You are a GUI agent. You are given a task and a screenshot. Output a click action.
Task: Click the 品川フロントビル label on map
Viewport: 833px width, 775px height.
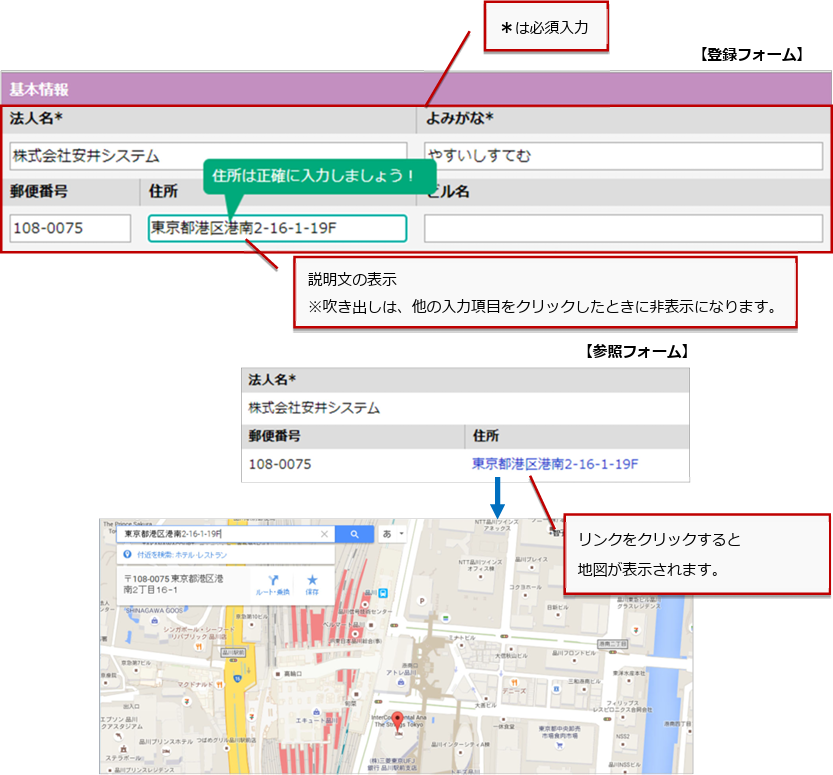click(x=574, y=653)
